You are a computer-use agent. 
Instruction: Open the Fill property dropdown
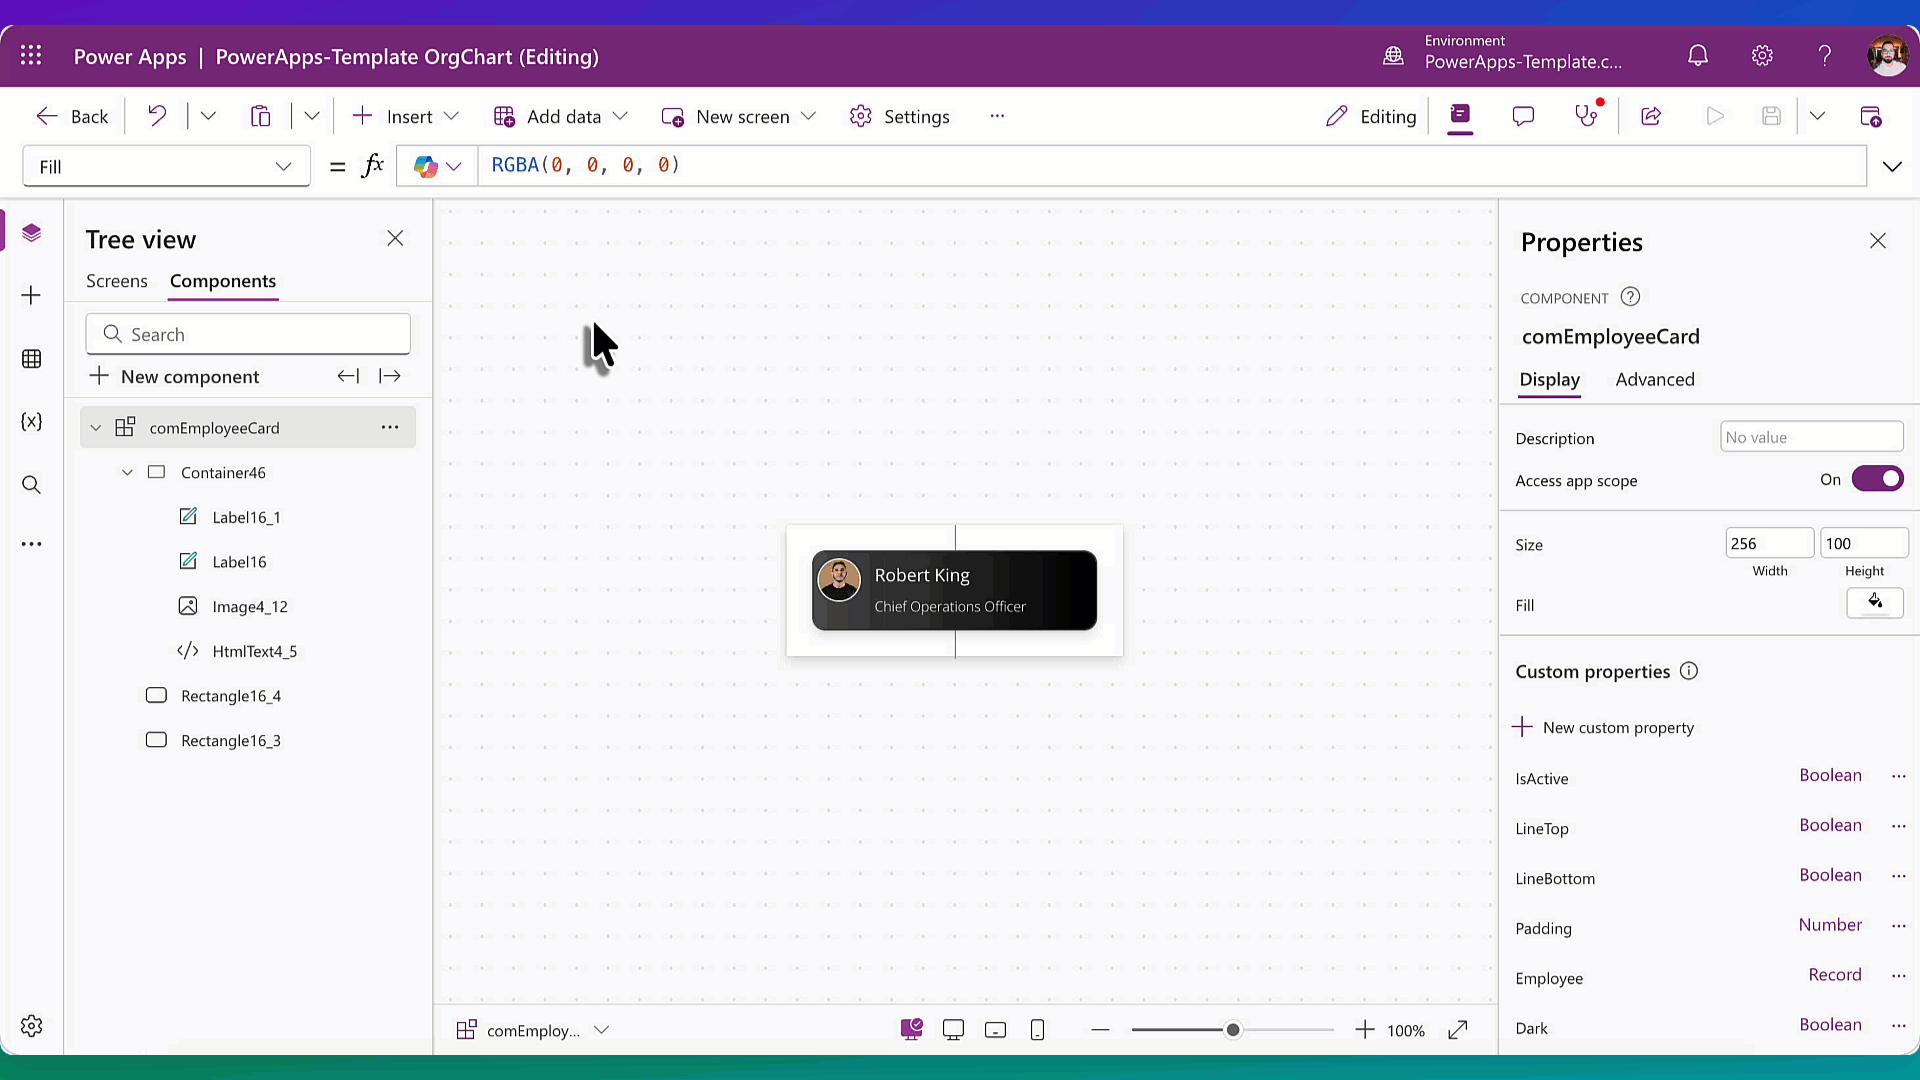pos(166,166)
